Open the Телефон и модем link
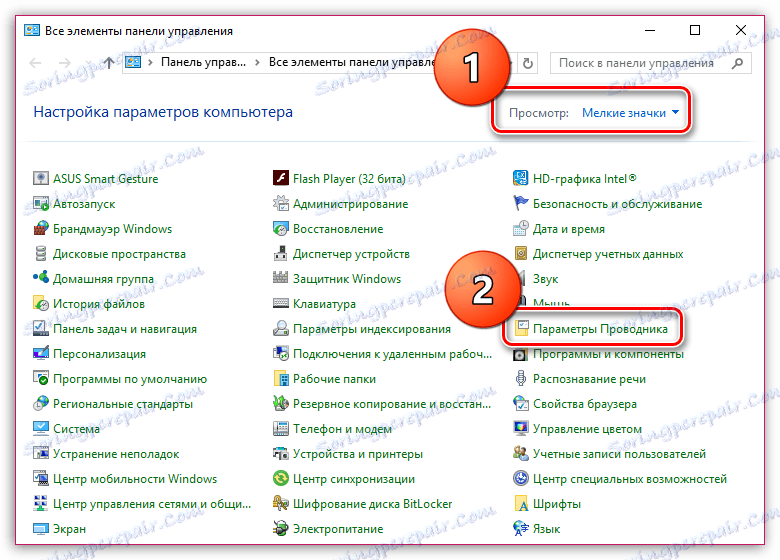This screenshot has height=560, width=780. pos(342,429)
